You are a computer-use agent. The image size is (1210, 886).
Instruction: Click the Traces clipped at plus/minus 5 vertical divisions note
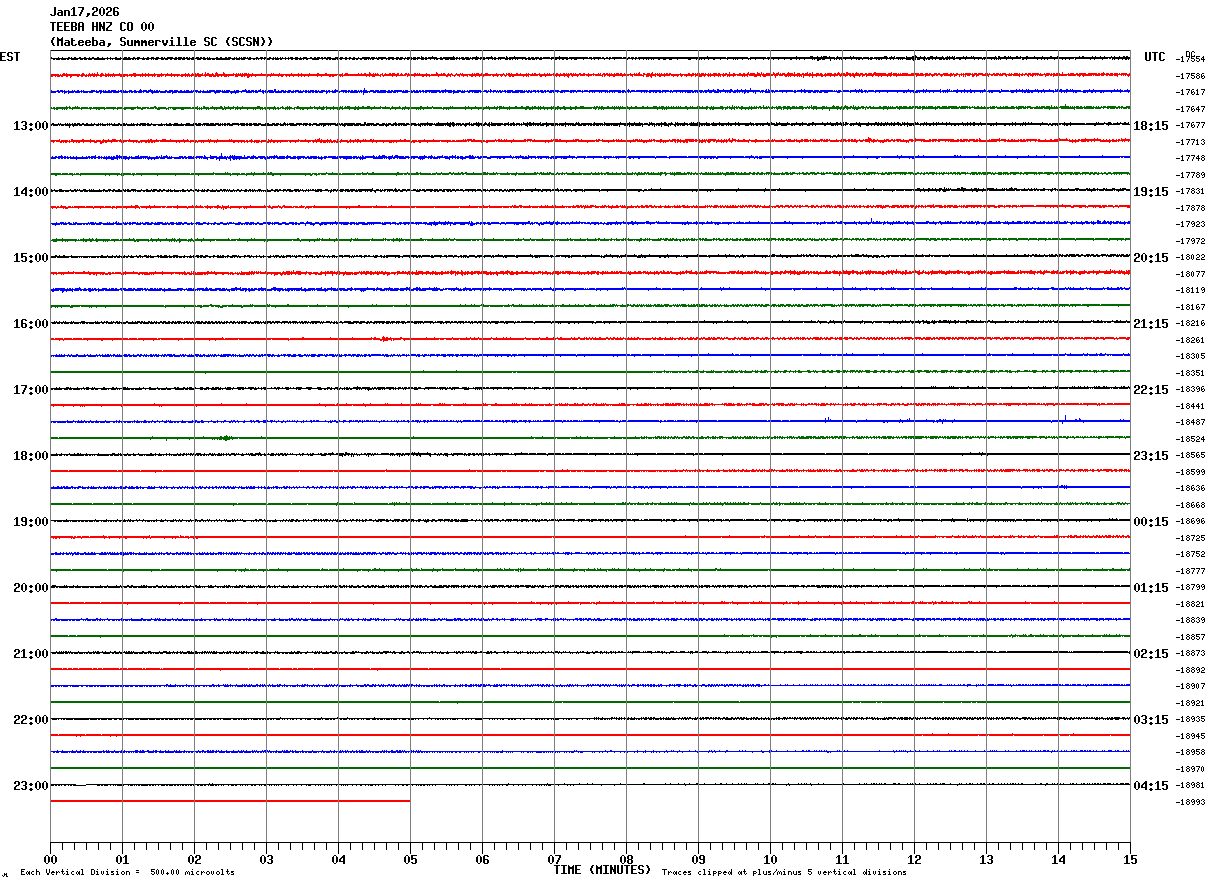(784, 873)
